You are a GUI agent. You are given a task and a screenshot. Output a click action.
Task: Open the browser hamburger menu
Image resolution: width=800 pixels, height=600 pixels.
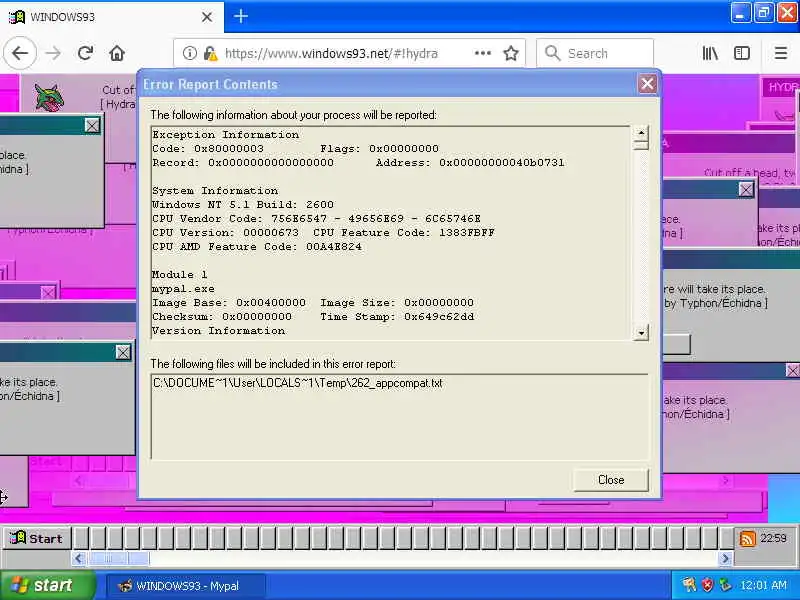click(781, 53)
